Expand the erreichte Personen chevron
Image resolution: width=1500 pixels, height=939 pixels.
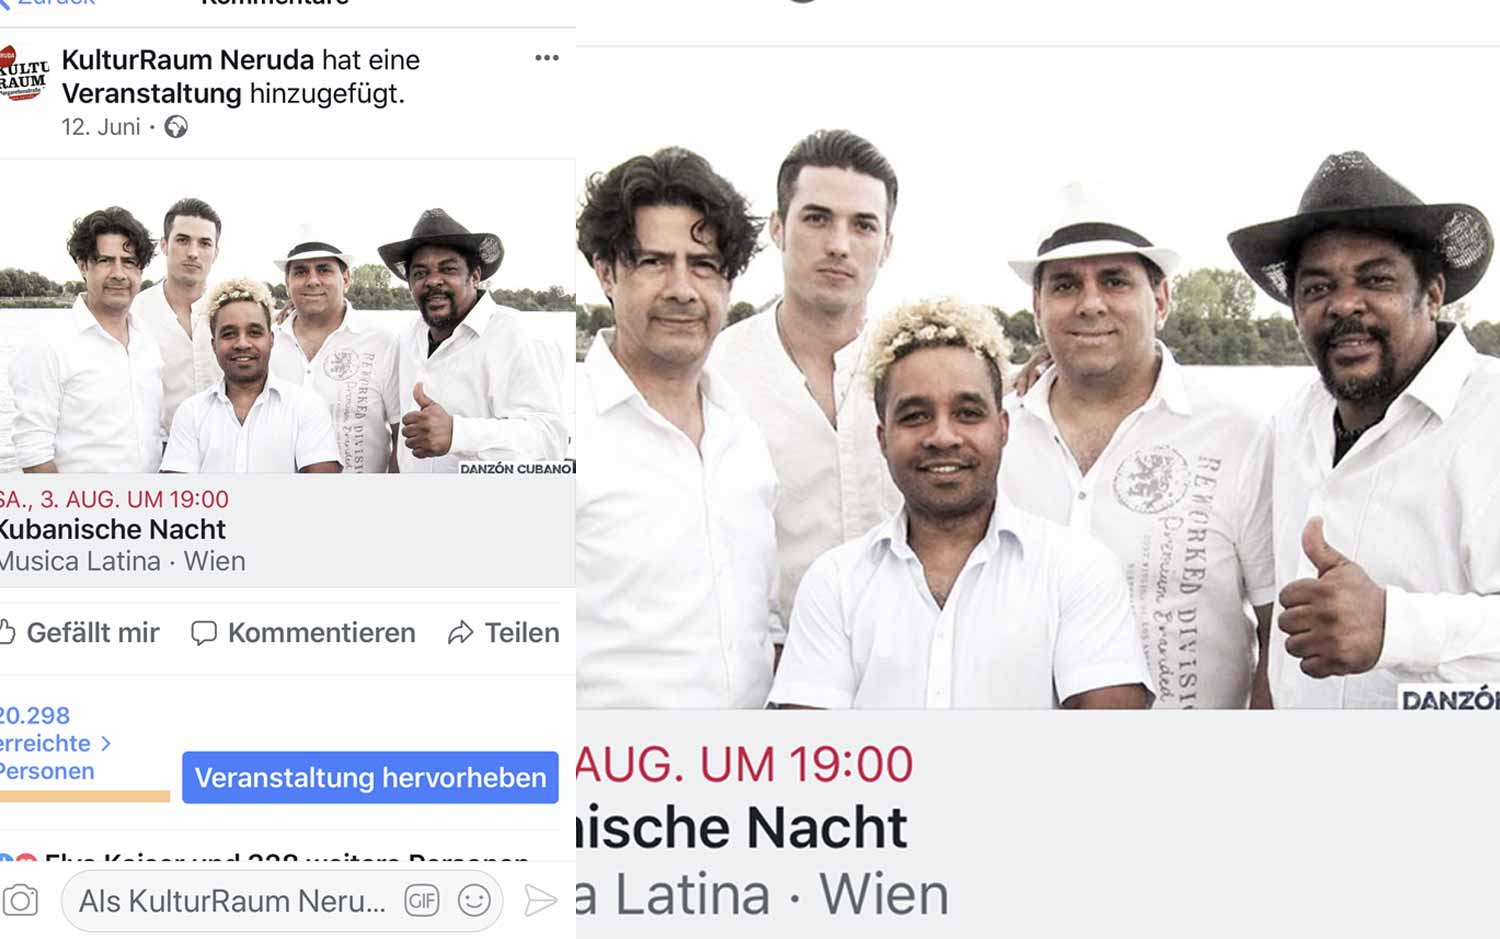coord(106,744)
